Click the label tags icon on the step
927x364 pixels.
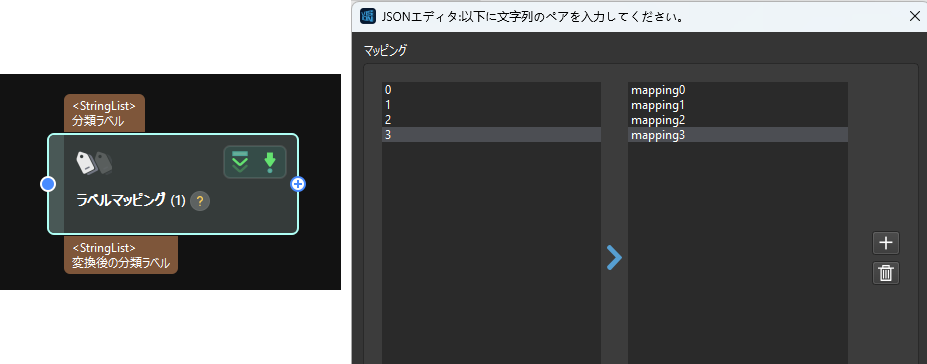tap(95, 163)
